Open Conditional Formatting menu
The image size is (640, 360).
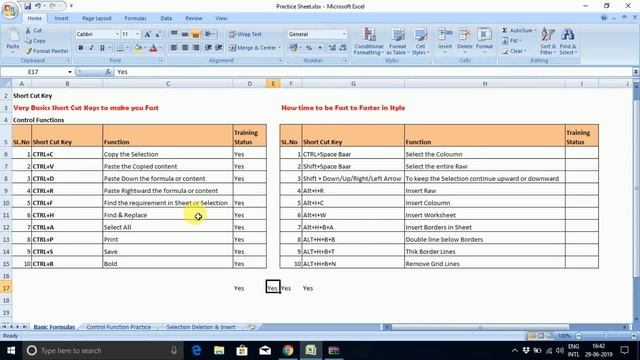click(x=369, y=41)
